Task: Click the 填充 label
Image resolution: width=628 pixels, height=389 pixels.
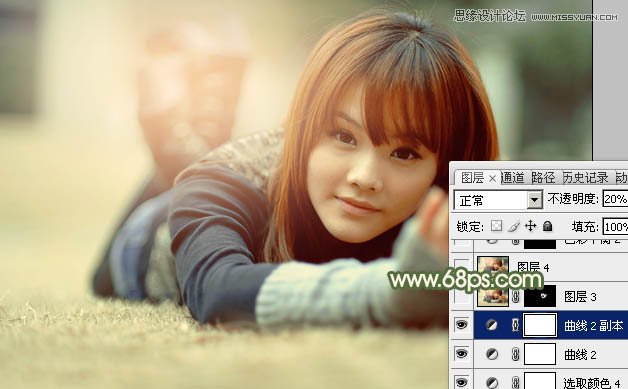Action: [x=585, y=227]
